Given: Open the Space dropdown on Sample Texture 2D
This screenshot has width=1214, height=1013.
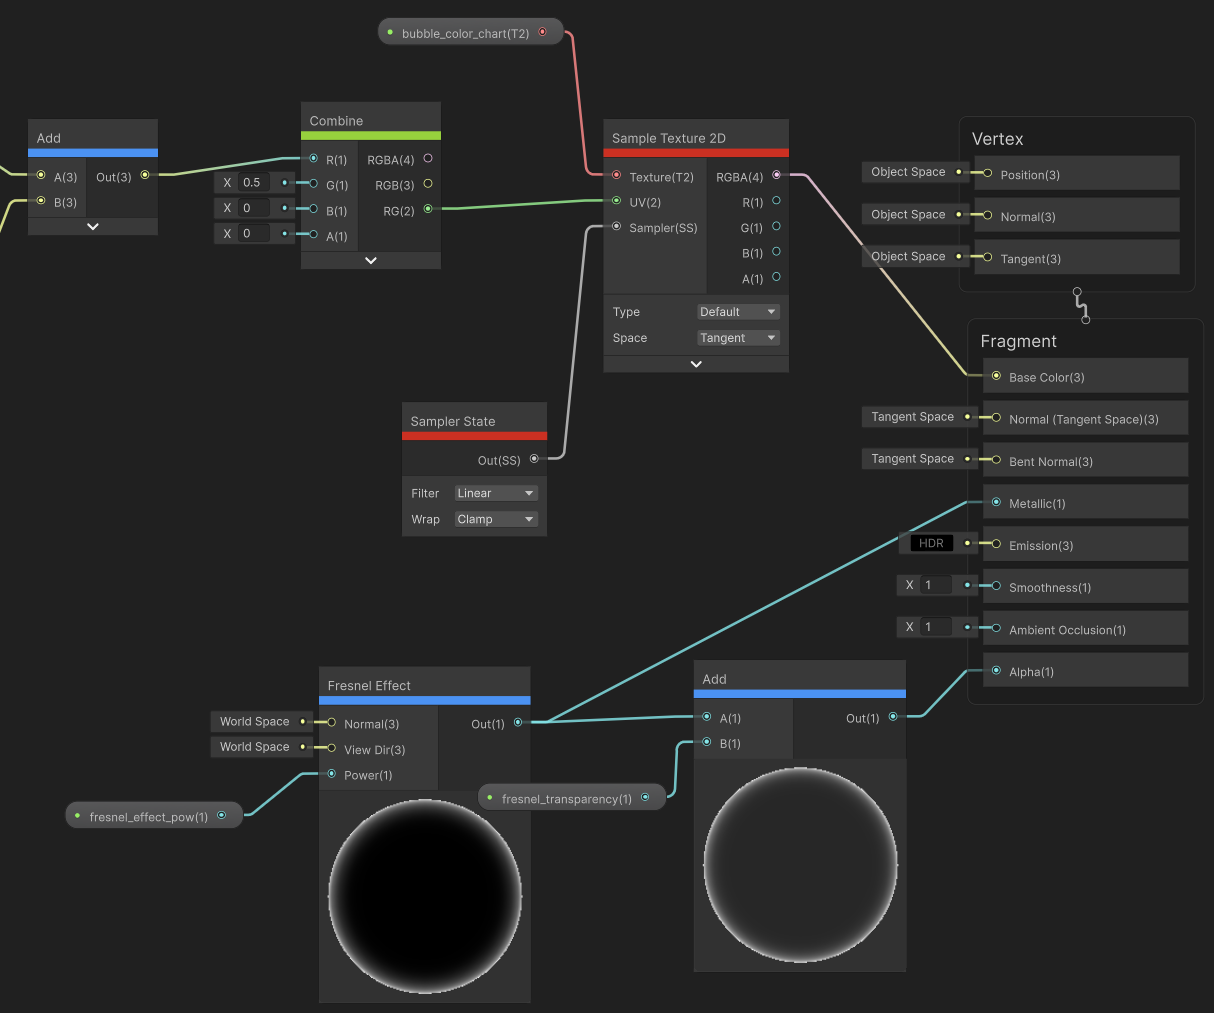Looking at the screenshot, I should pos(737,337).
